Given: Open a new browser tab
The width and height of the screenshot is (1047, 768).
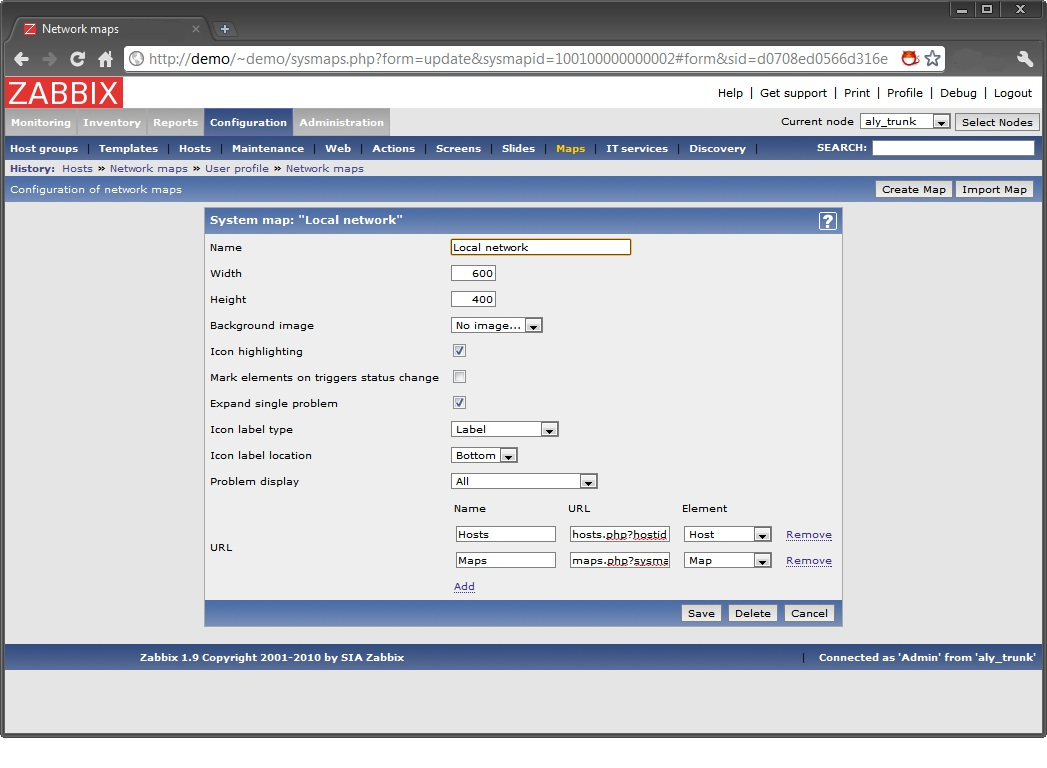Looking at the screenshot, I should pyautogui.click(x=225, y=29).
